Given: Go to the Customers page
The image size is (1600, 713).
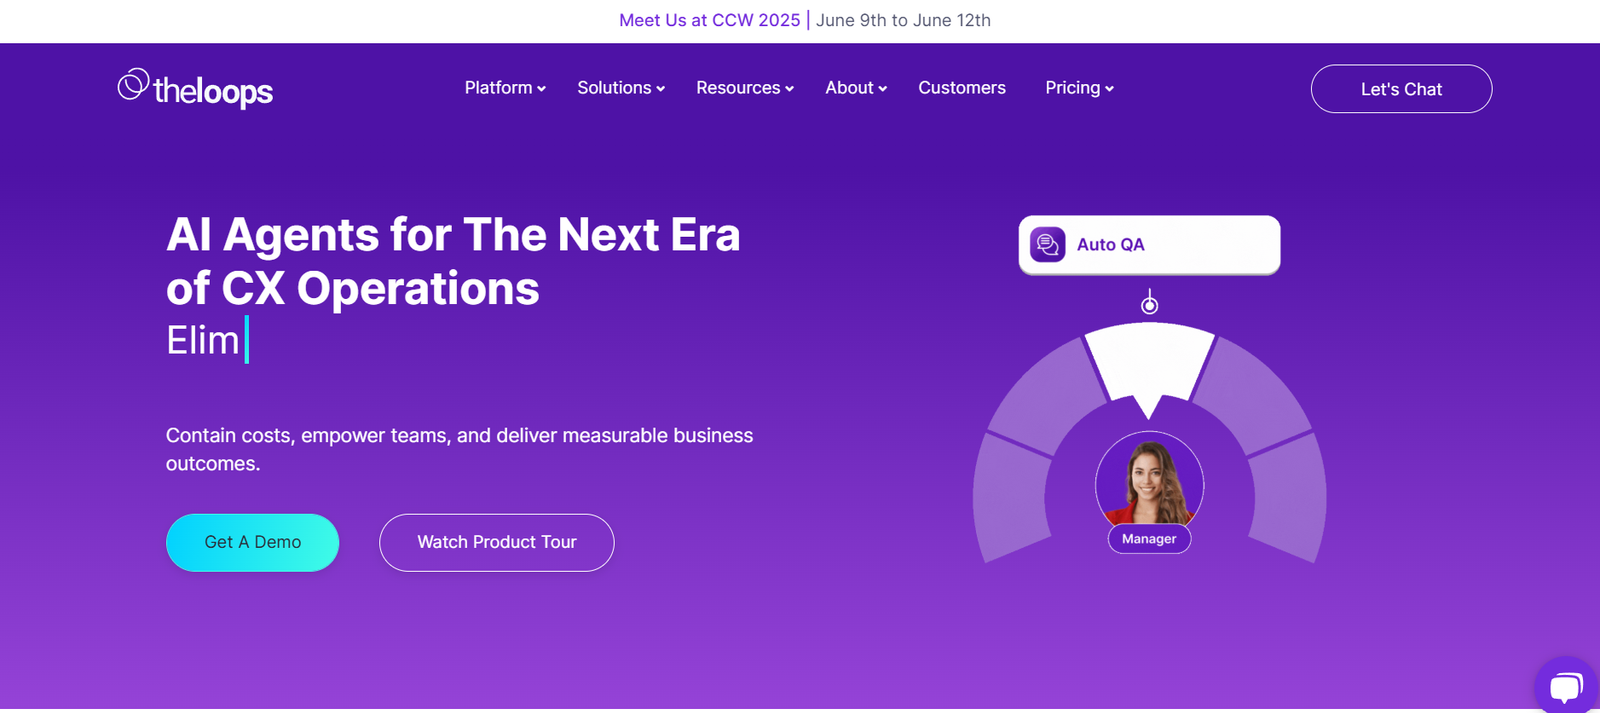Looking at the screenshot, I should pyautogui.click(x=962, y=88).
